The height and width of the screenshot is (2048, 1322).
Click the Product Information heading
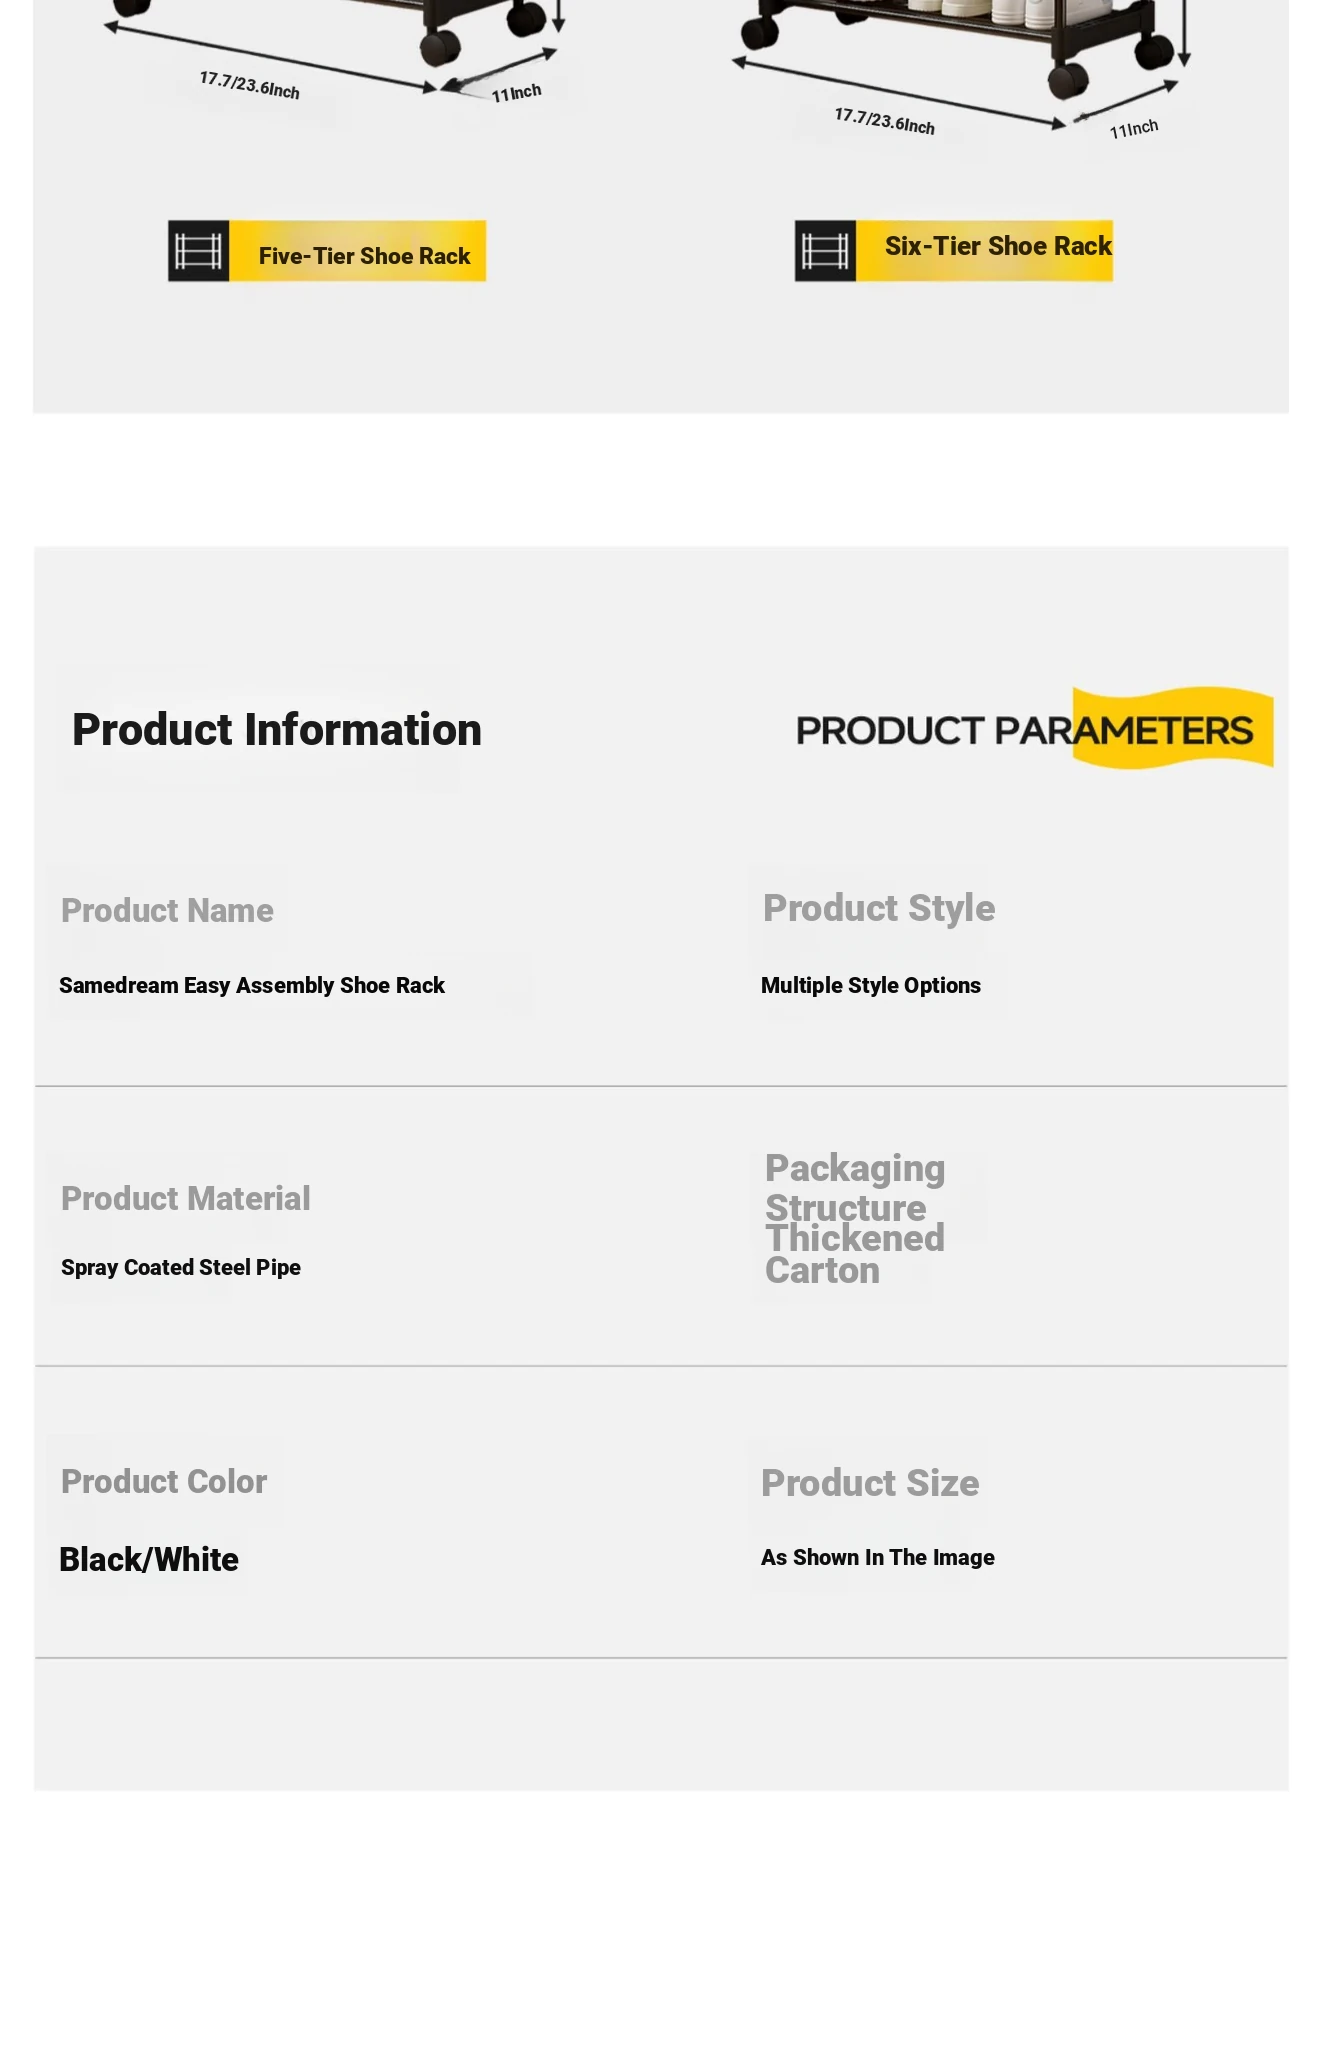[x=277, y=730]
